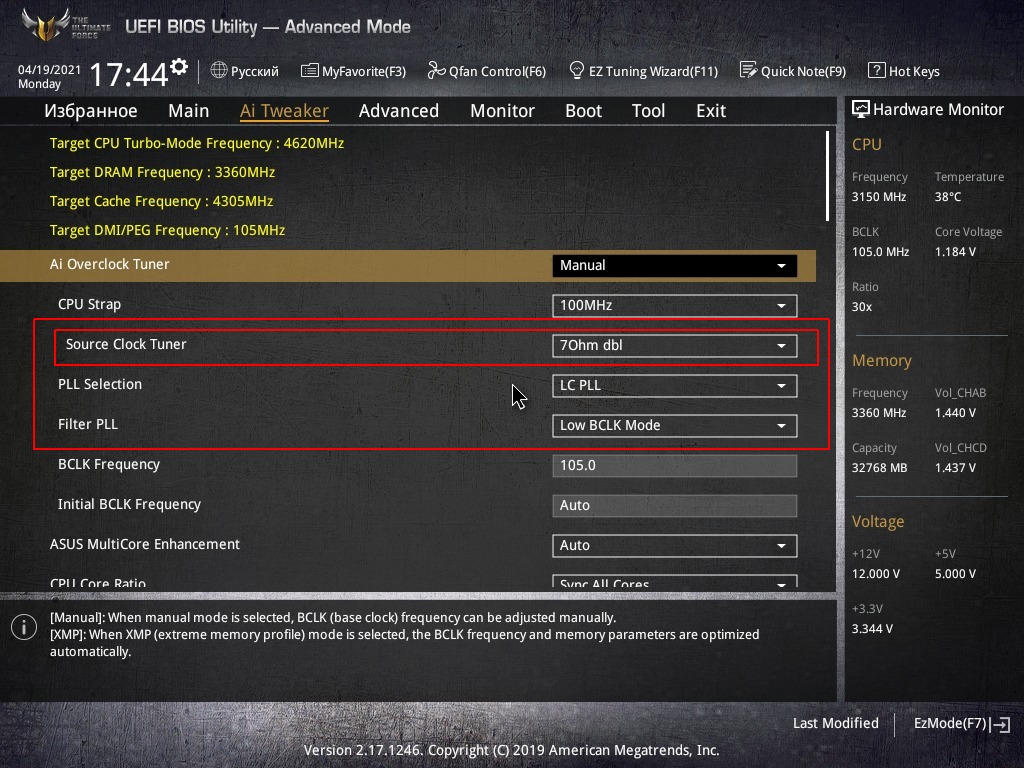The image size is (1024, 768).
Task: Open PLL Selection LC PLL dropdown
Action: coord(675,385)
